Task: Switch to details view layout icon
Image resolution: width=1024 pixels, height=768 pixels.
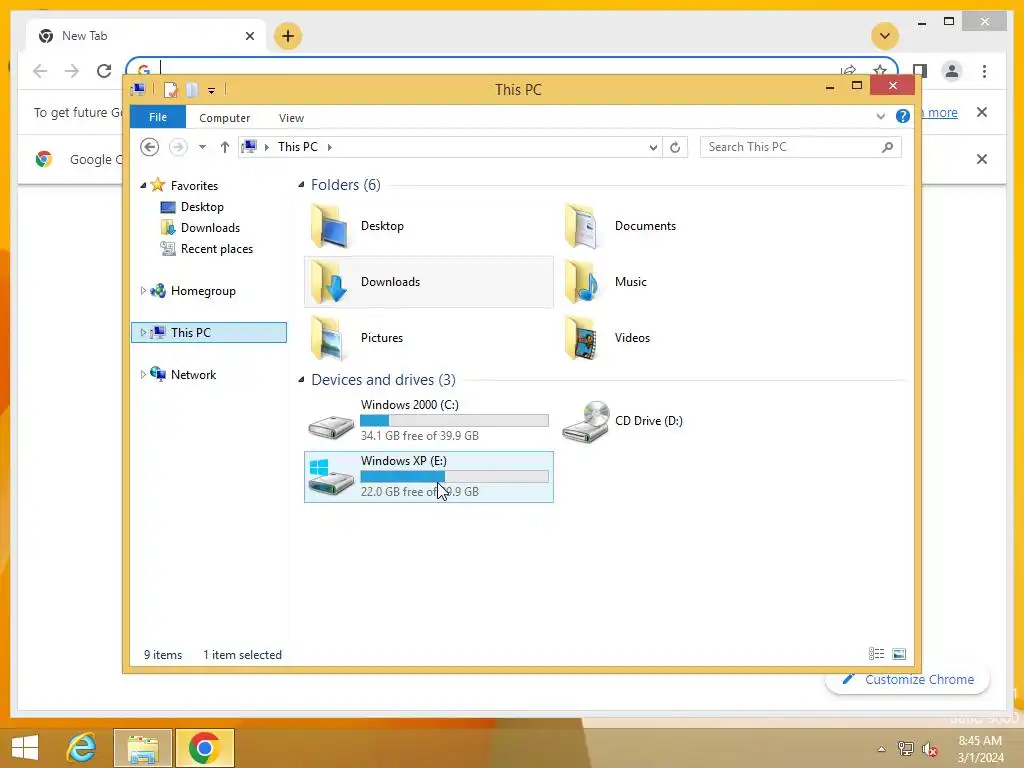Action: click(x=876, y=654)
